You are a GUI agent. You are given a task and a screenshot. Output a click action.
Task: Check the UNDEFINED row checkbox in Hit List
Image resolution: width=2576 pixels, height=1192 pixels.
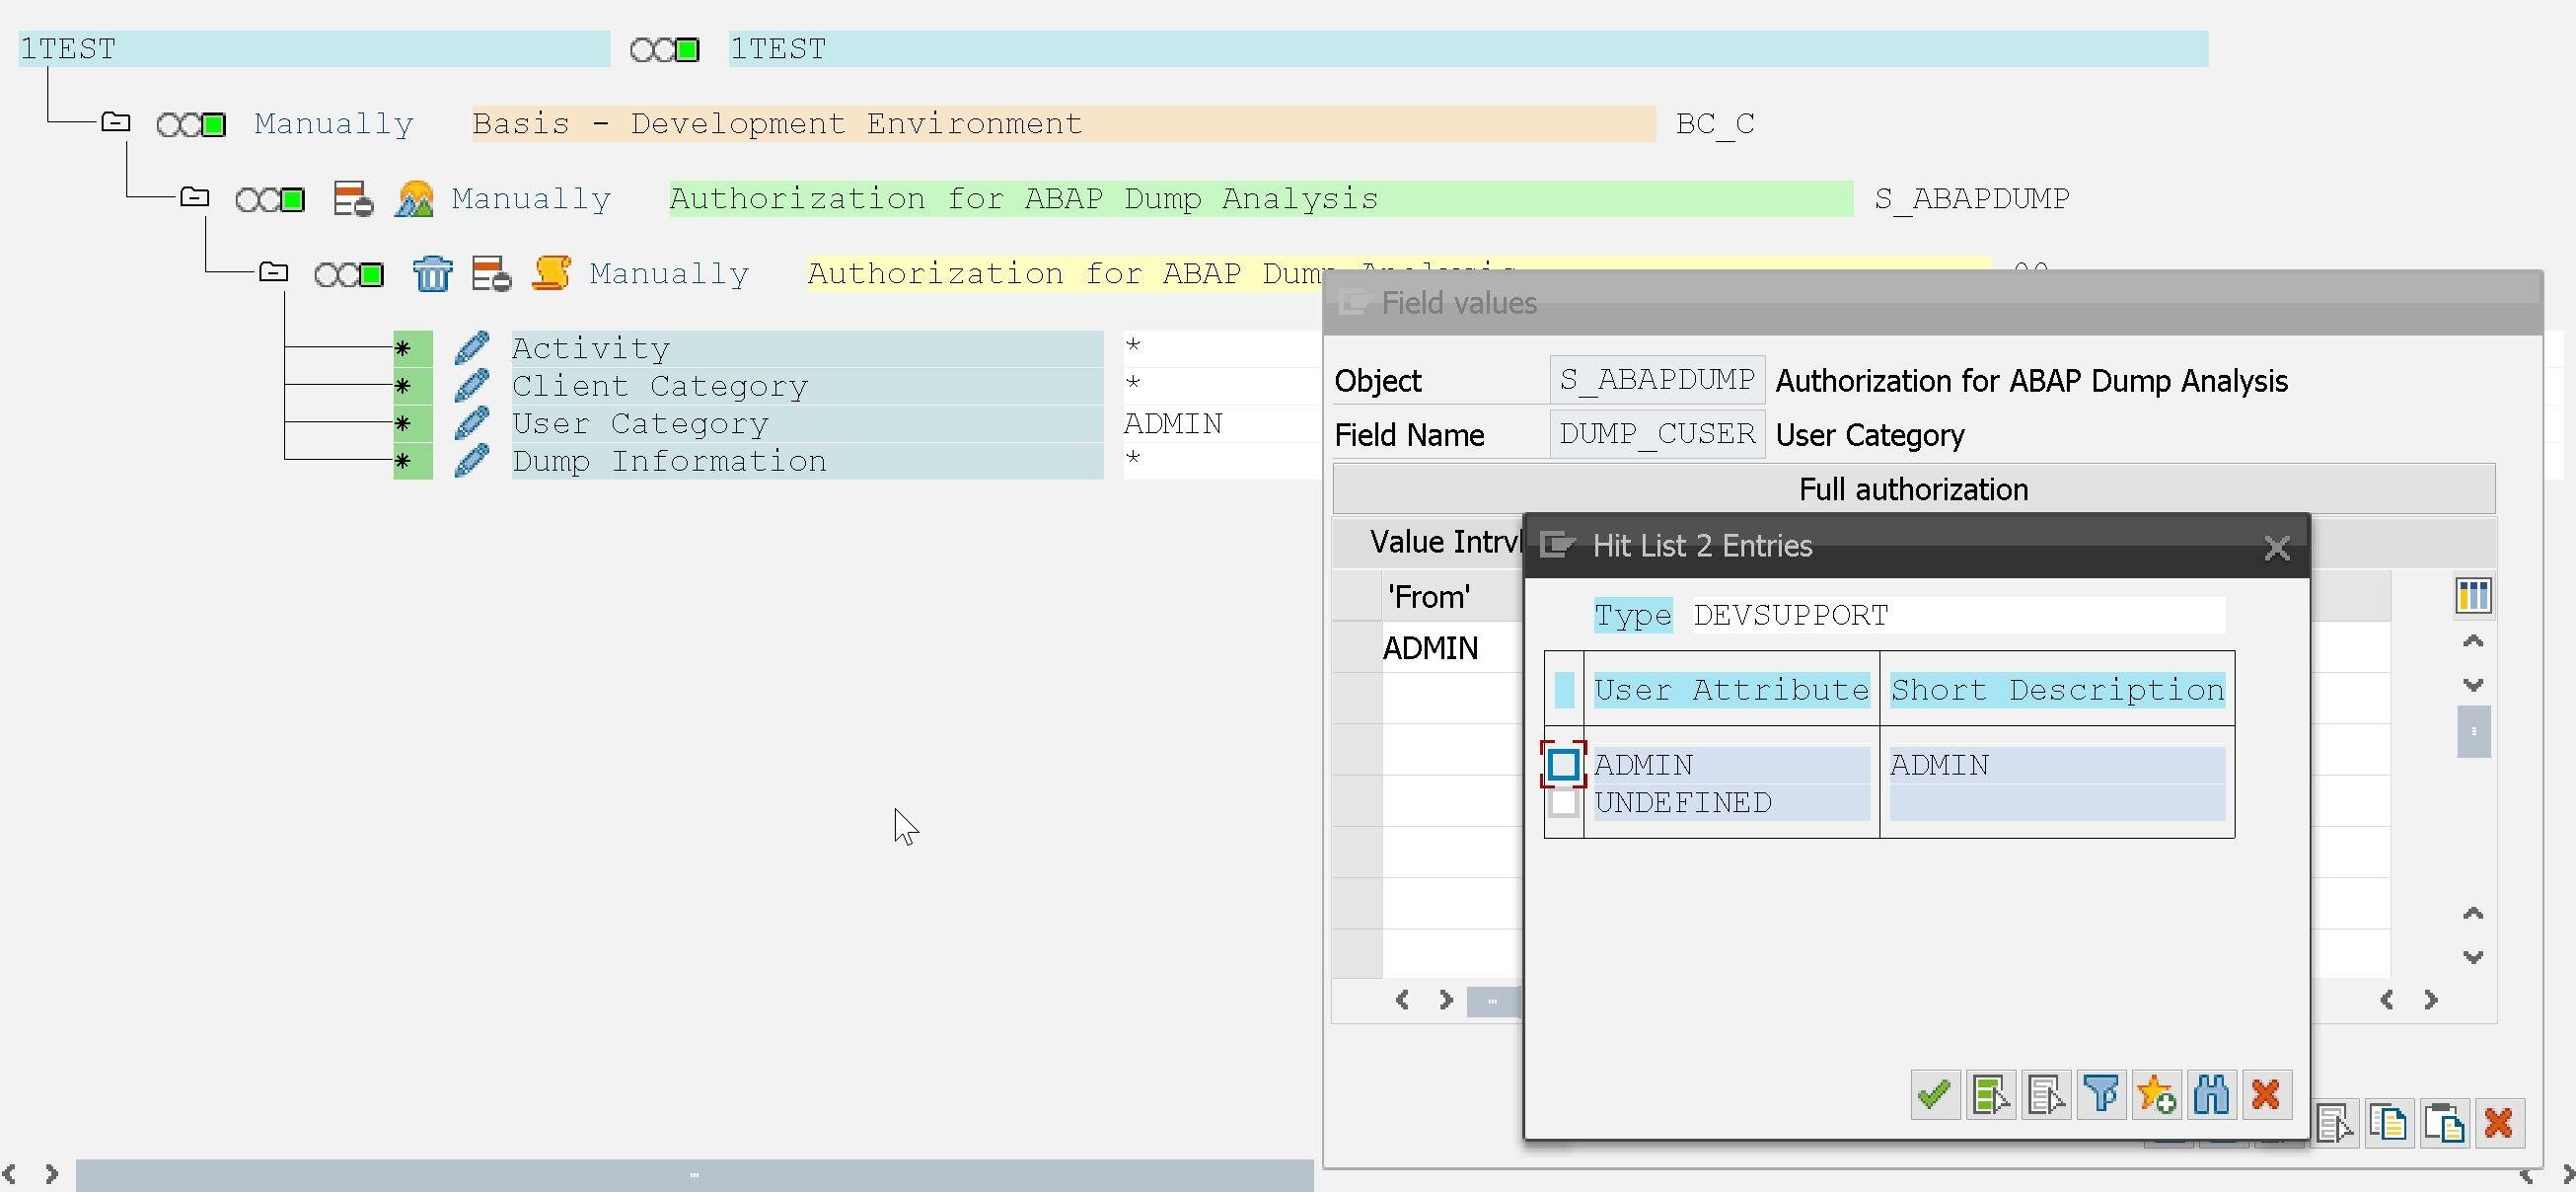pos(1563,802)
